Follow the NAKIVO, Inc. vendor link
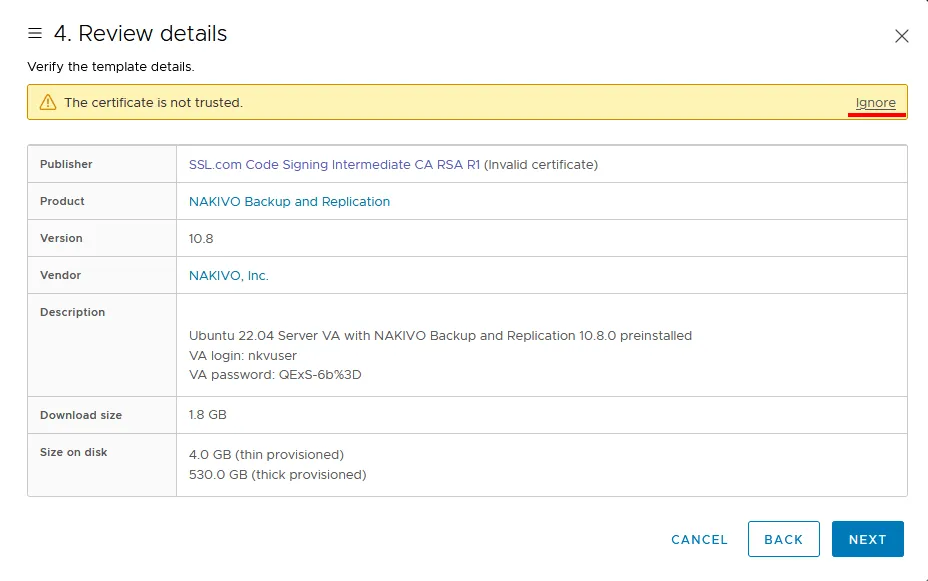The height and width of the screenshot is (581, 928). click(x=229, y=275)
